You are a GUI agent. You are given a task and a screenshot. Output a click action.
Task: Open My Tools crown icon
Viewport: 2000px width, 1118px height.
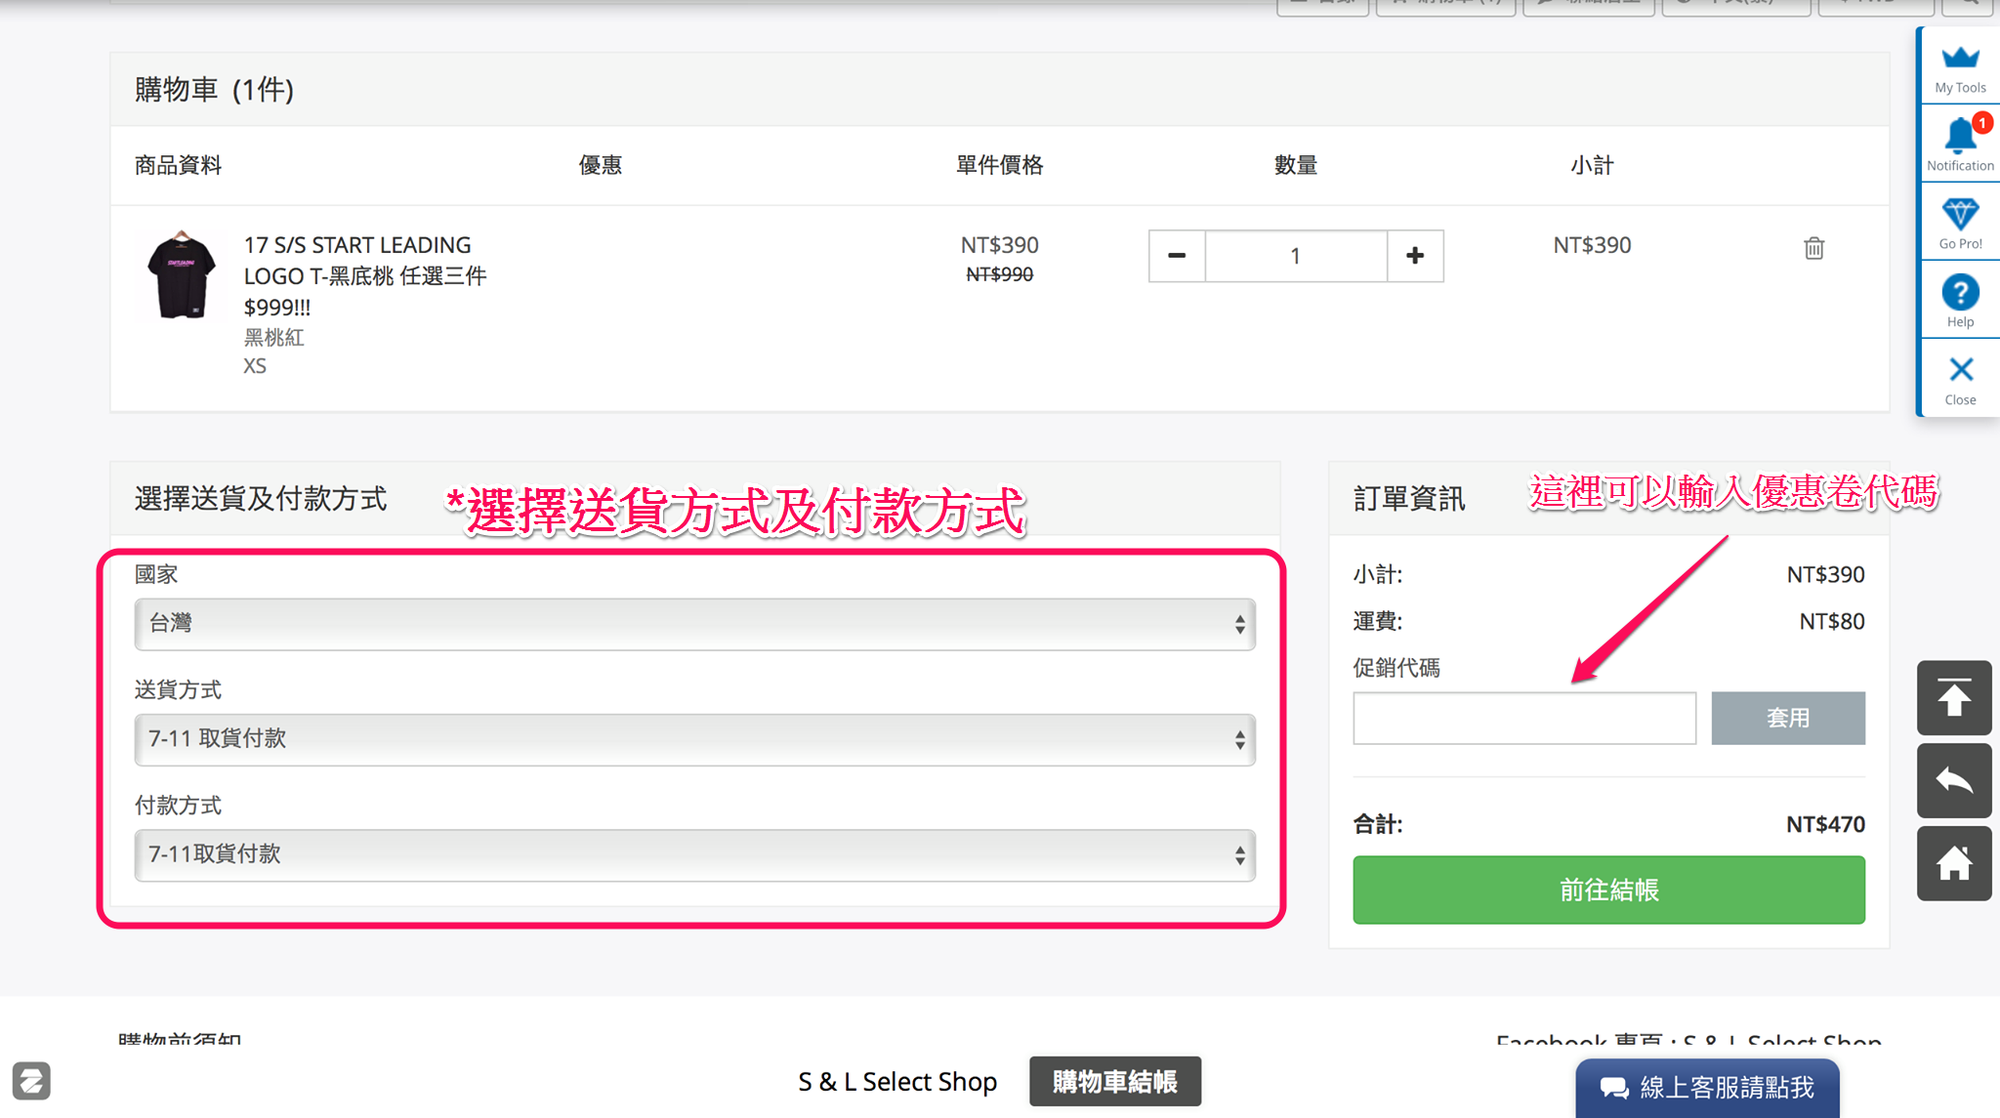[x=1959, y=66]
